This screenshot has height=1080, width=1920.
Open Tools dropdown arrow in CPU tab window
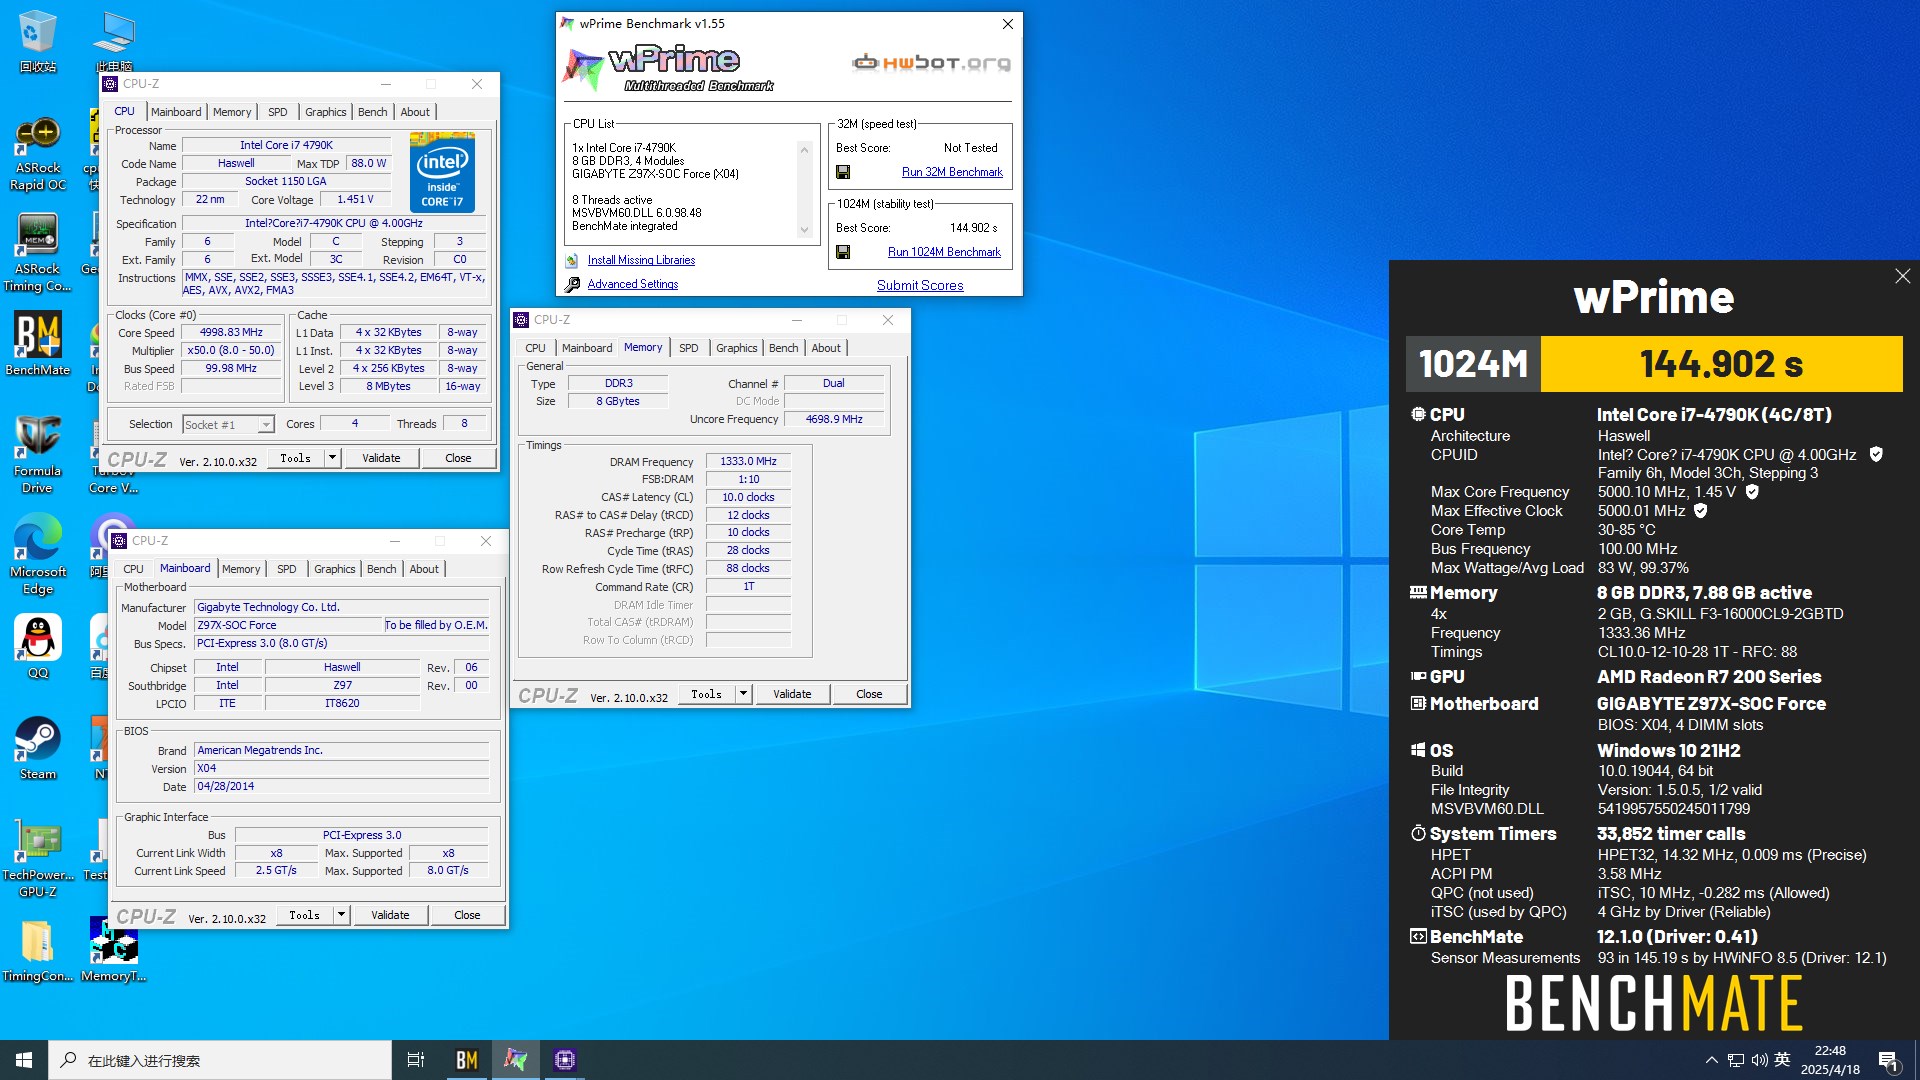[332, 458]
